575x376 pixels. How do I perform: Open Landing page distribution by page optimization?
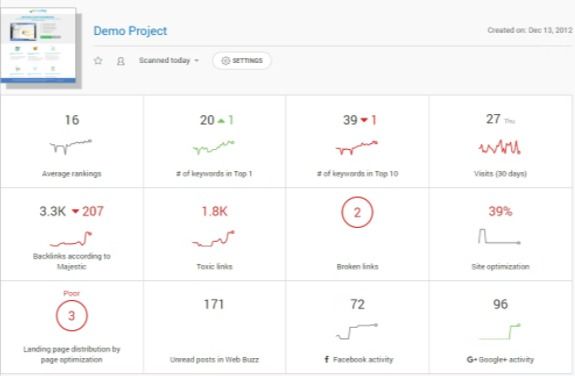72,354
